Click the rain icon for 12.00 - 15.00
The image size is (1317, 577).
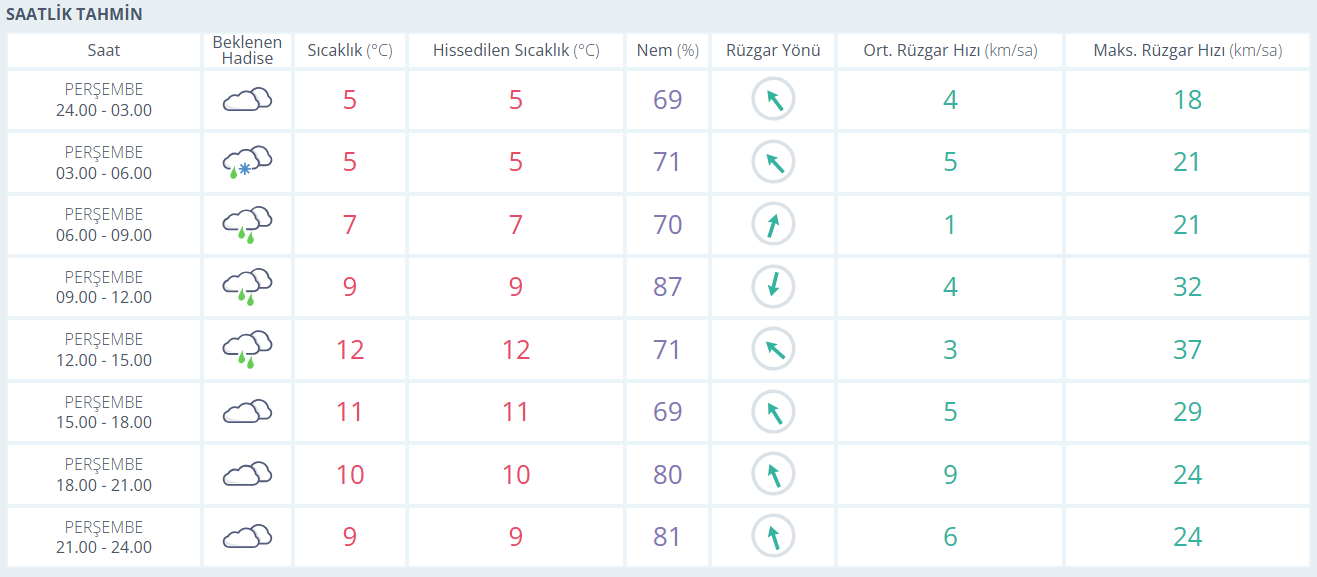point(247,349)
